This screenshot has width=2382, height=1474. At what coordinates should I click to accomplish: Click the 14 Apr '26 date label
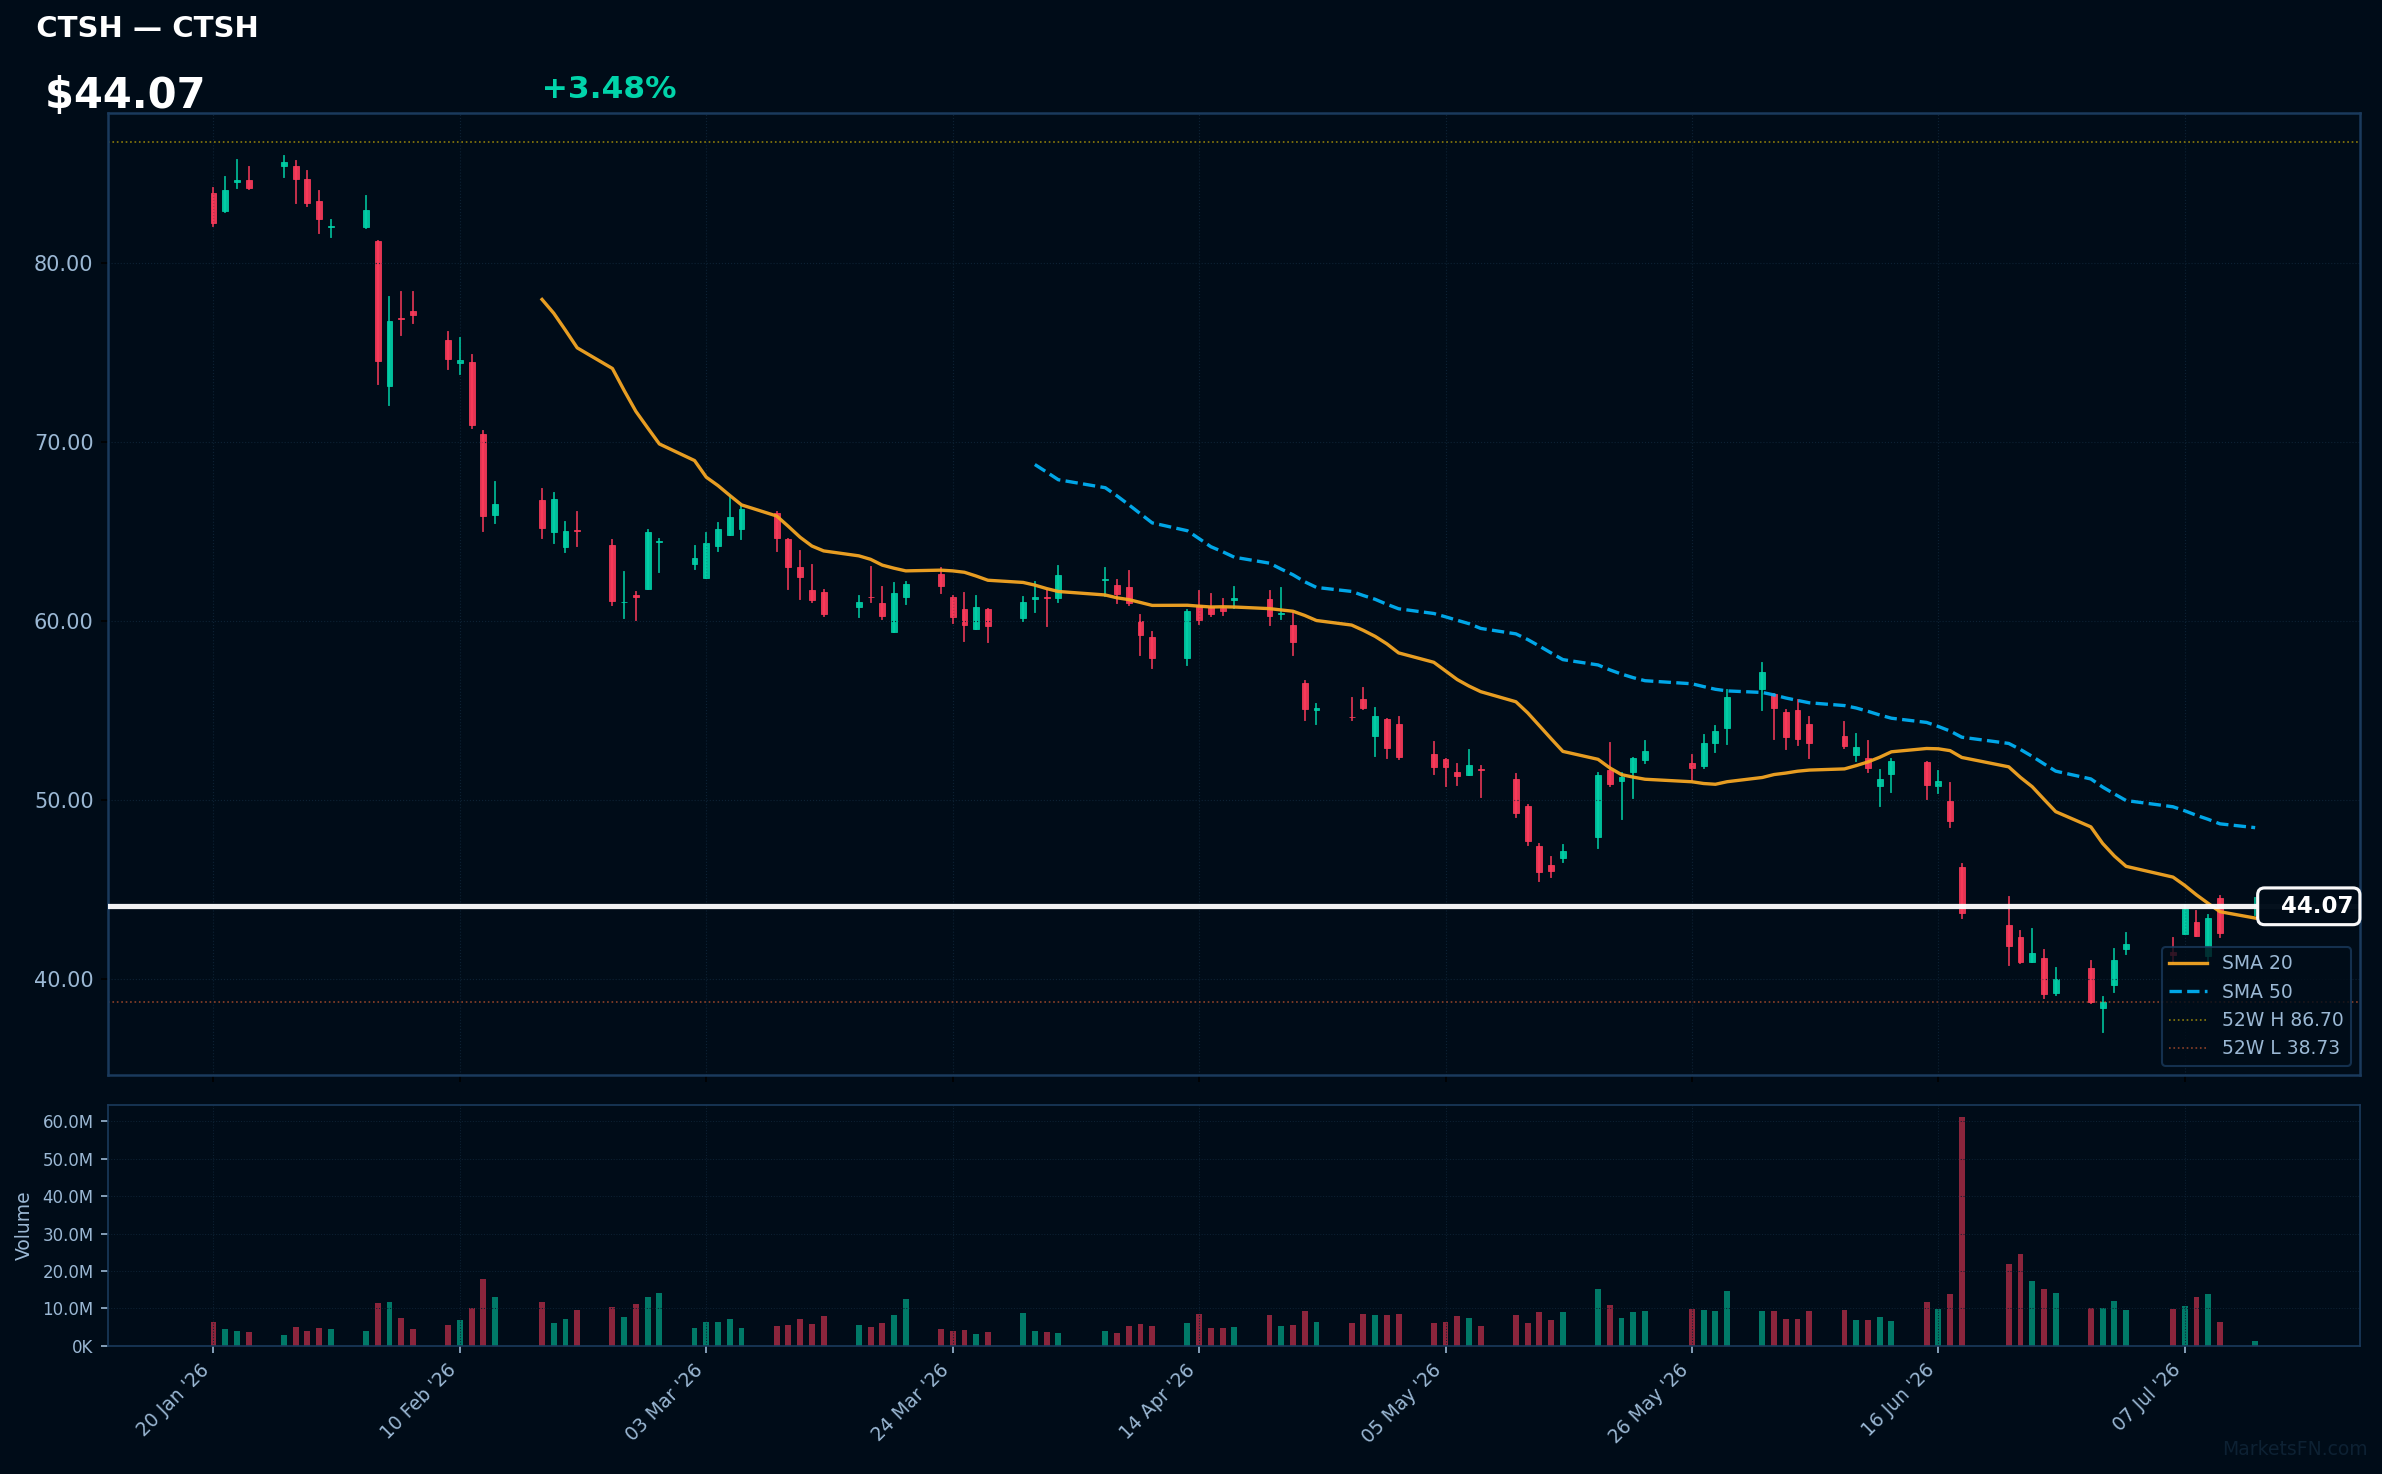click(1157, 1400)
